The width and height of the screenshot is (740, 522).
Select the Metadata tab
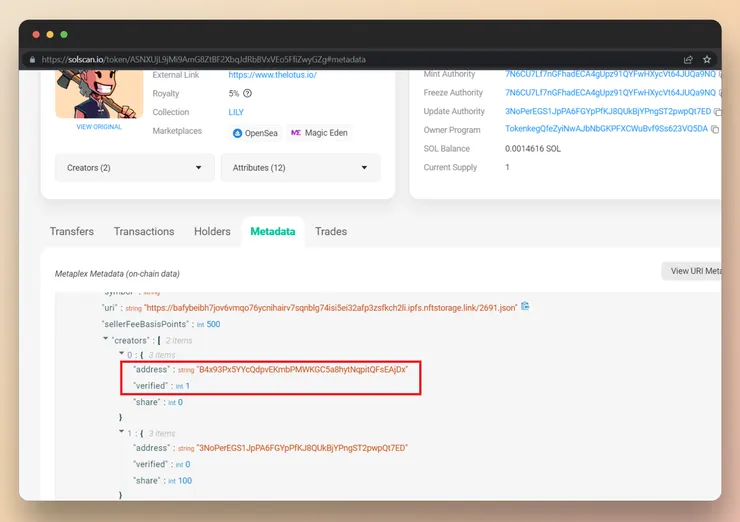click(273, 231)
